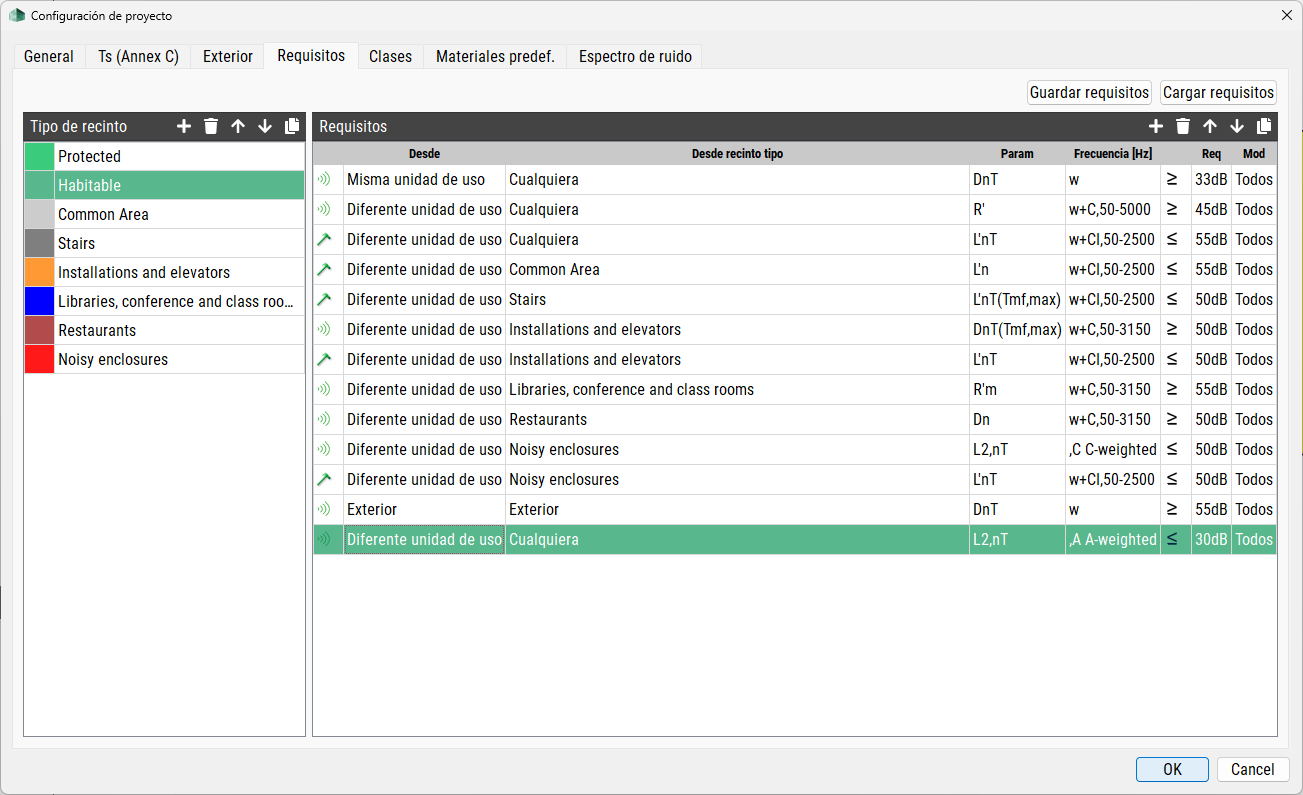Click the Dn parameter cell in Restaurants row
The height and width of the screenshot is (795, 1303).
tap(1017, 420)
